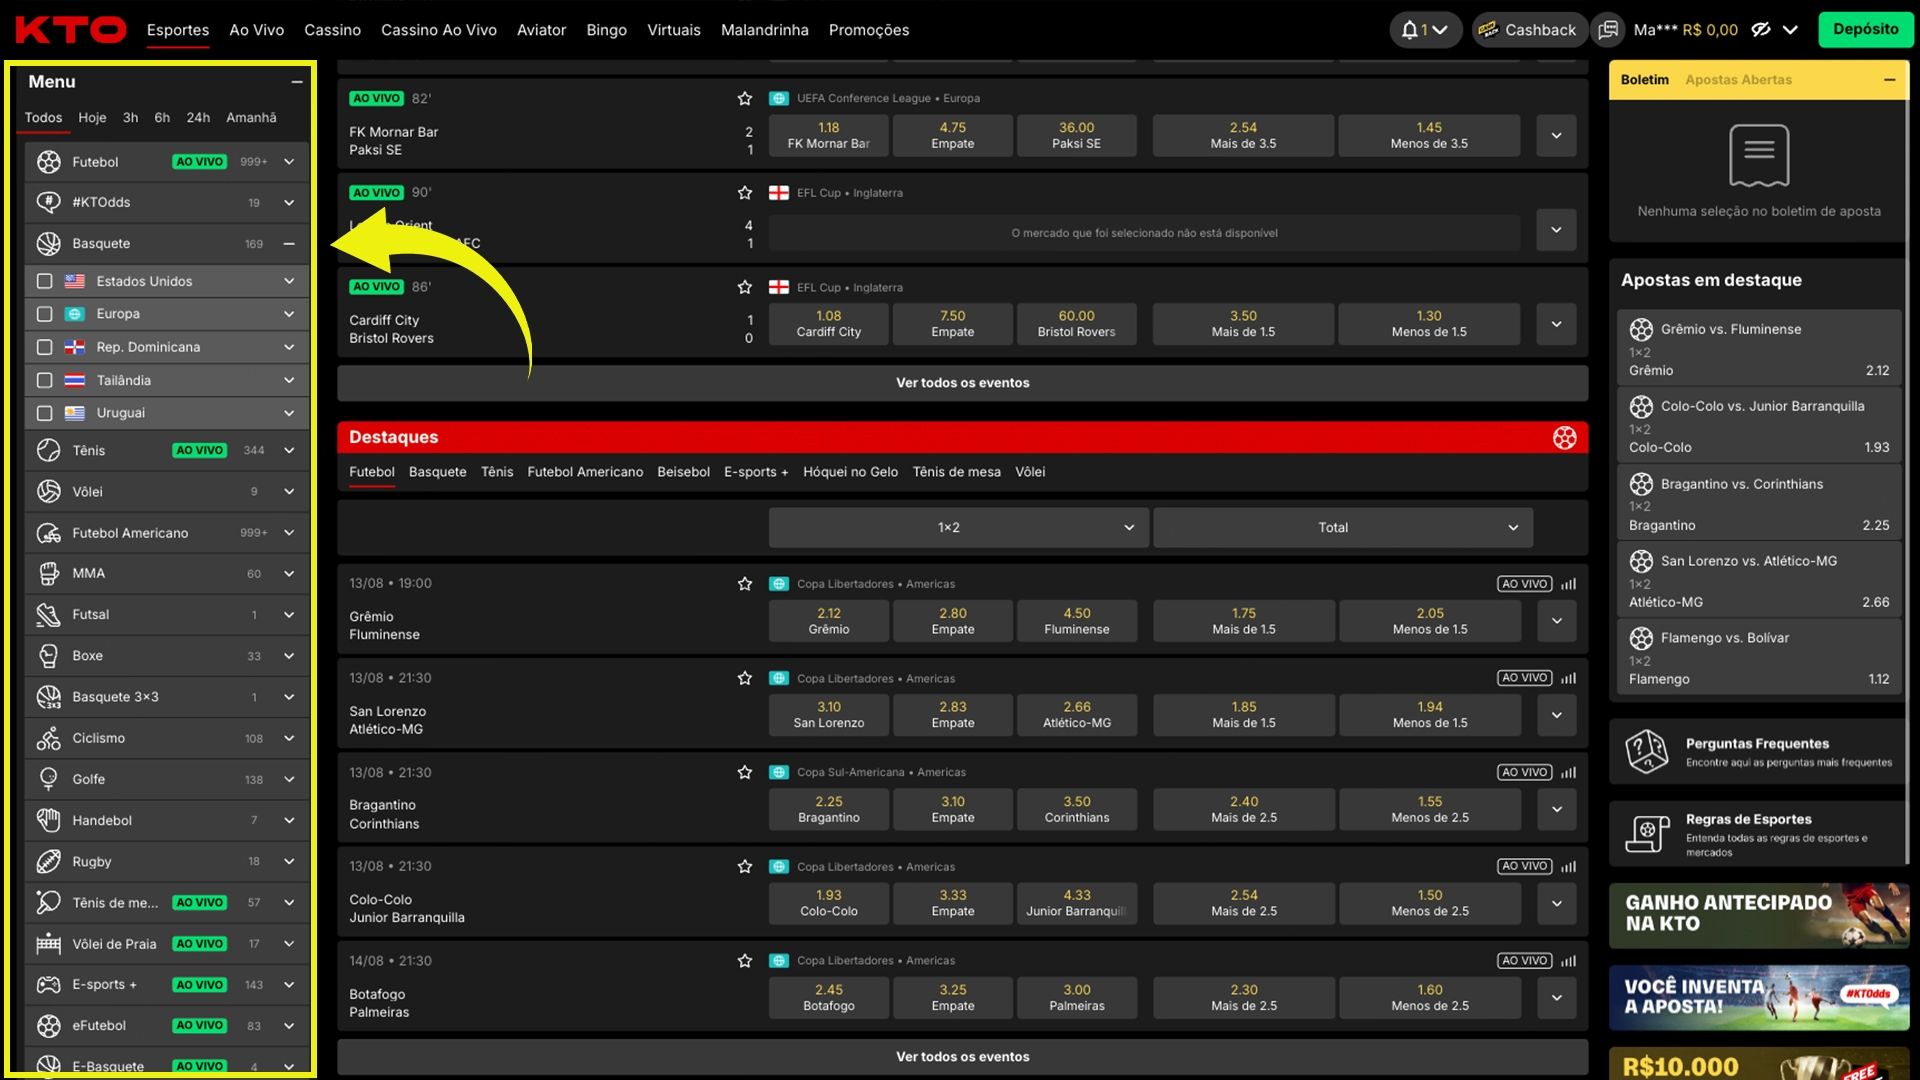Click the Boxe boxing glove icon
The width and height of the screenshot is (1920, 1080).
coord(49,655)
